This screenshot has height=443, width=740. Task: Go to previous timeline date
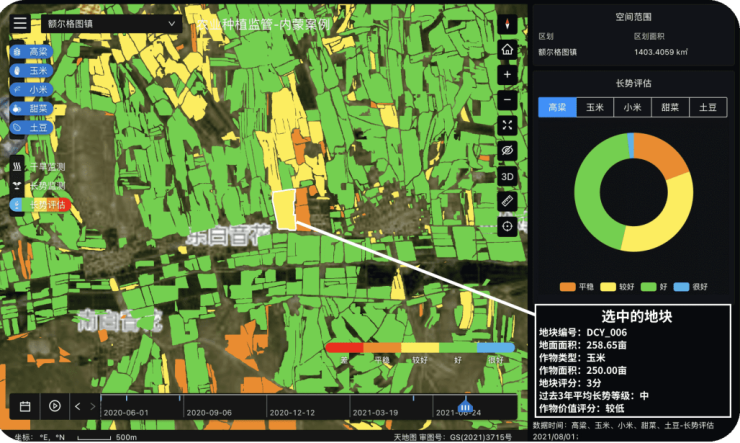point(78,406)
